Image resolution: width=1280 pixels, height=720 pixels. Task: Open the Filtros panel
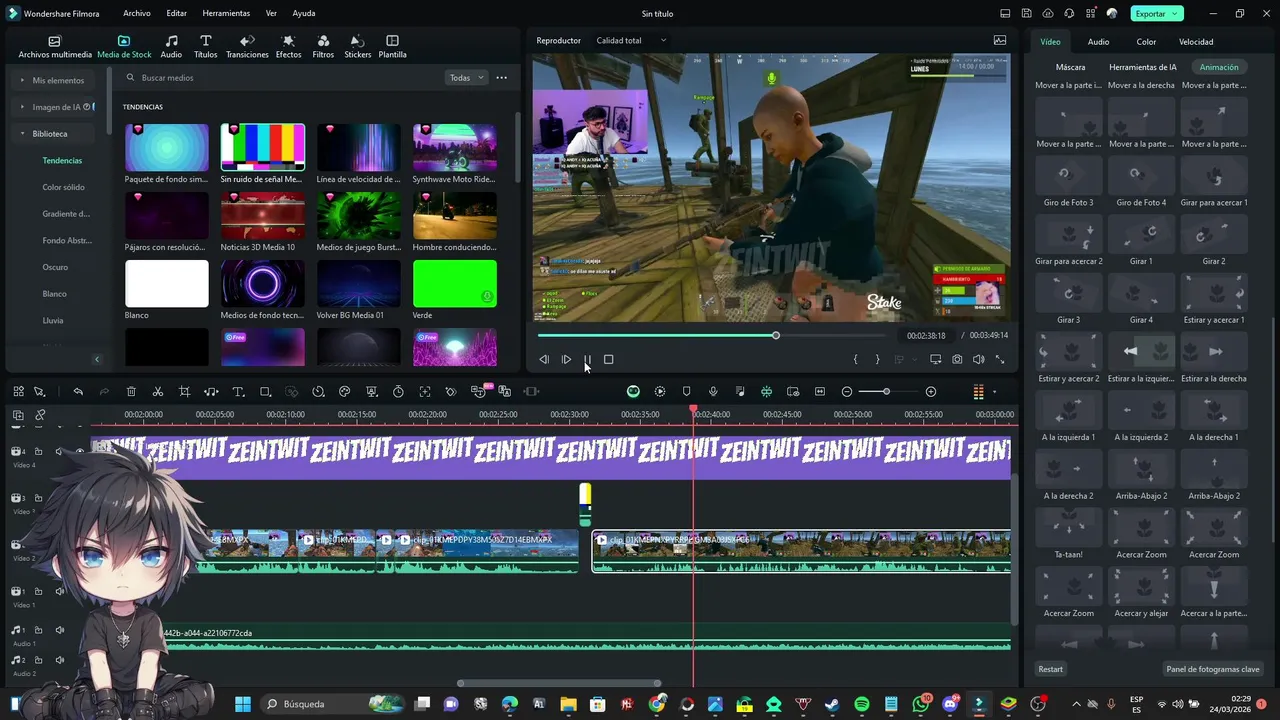pyautogui.click(x=323, y=46)
